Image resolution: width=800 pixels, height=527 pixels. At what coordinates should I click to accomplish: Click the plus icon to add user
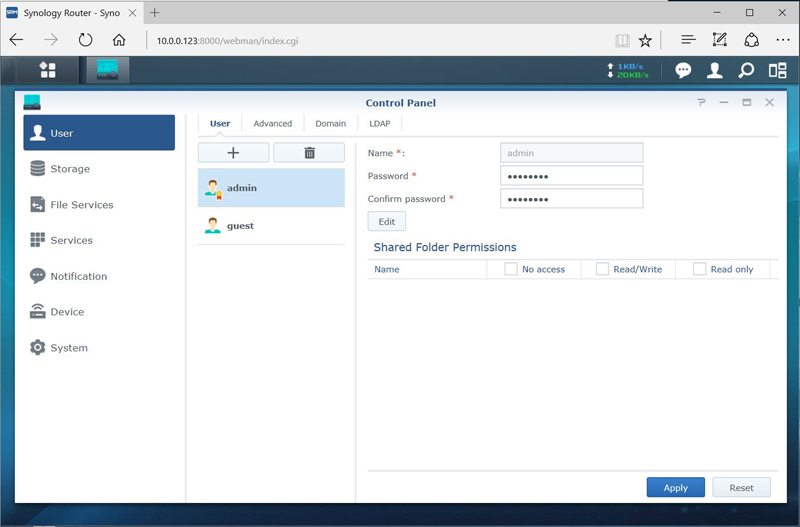(x=233, y=153)
